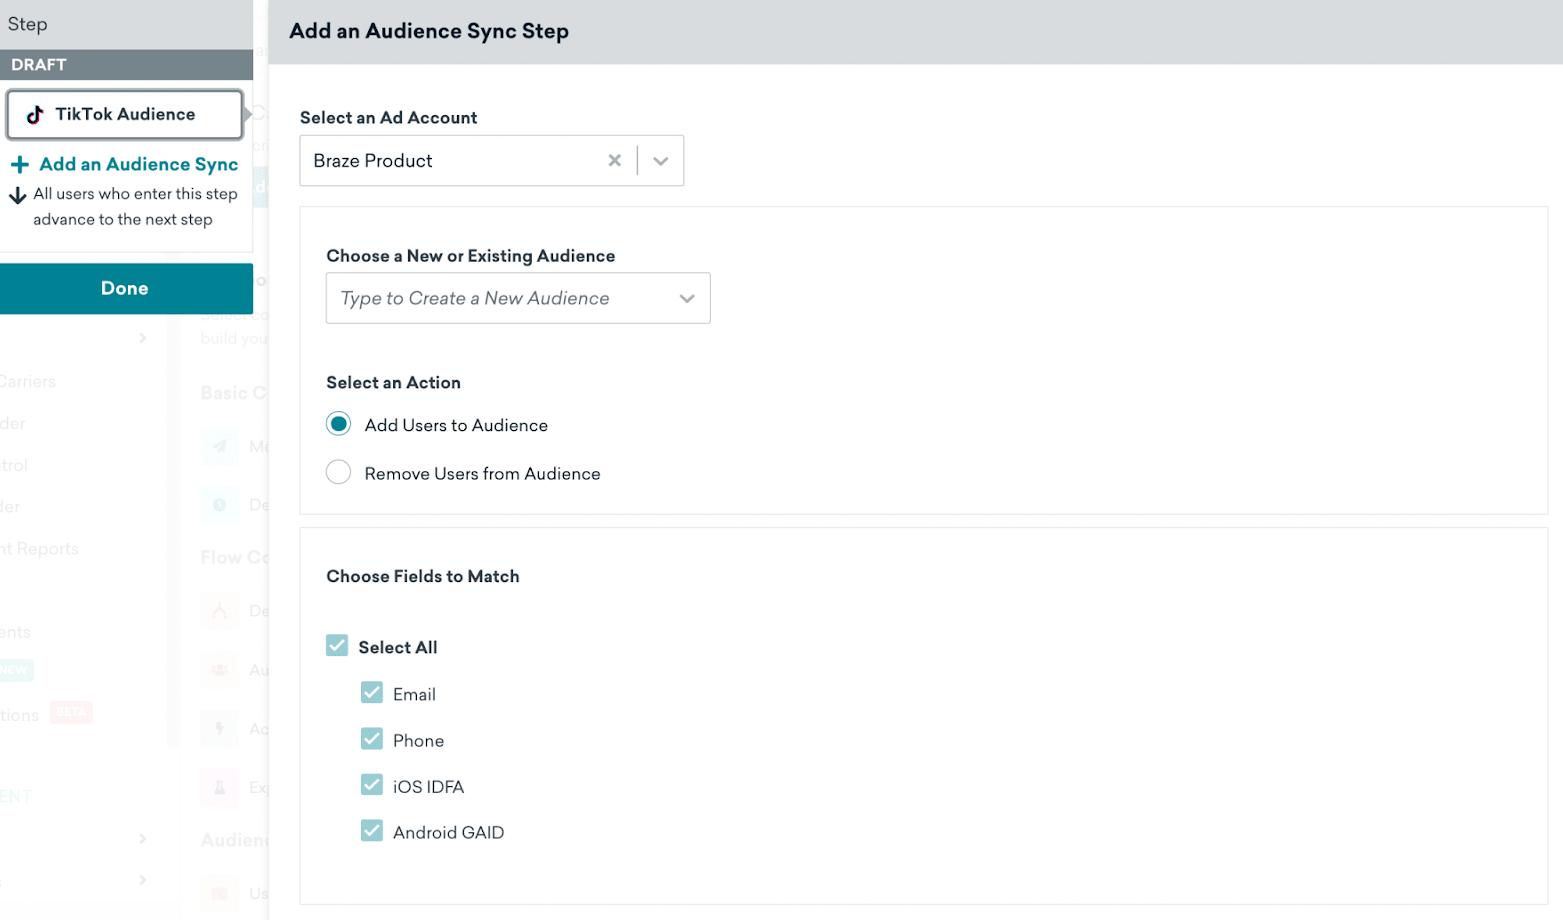Toggle the iOS IDFA checkbox
Image resolution: width=1563 pixels, height=920 pixels.
coord(372,786)
